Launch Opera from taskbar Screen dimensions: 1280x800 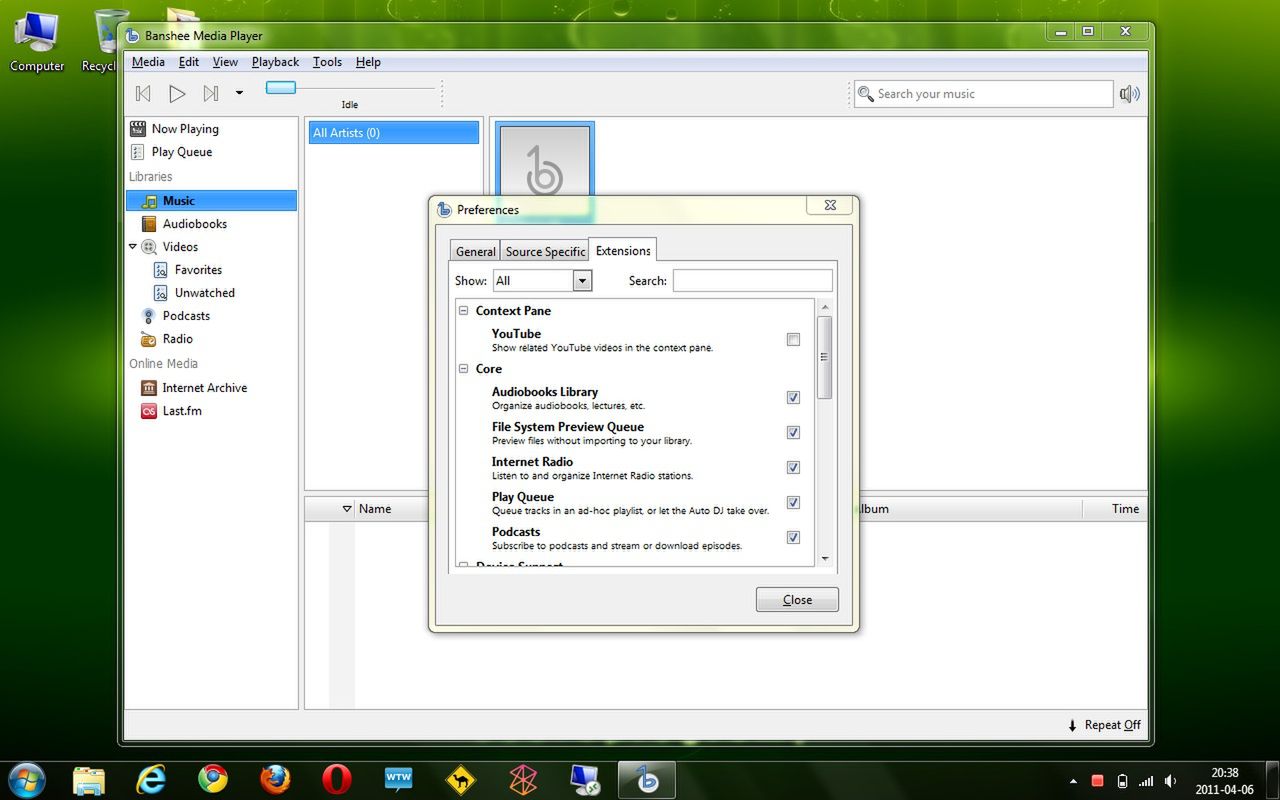click(337, 779)
